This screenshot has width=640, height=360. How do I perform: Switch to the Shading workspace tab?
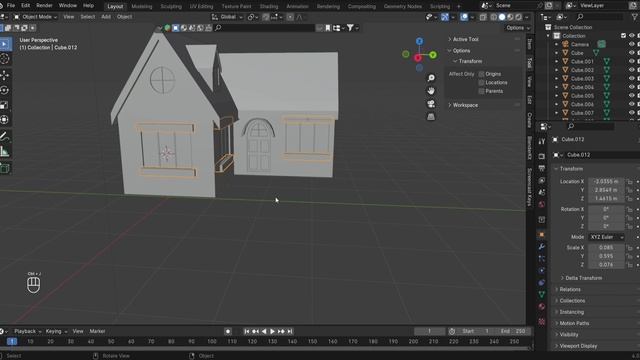tap(269, 7)
